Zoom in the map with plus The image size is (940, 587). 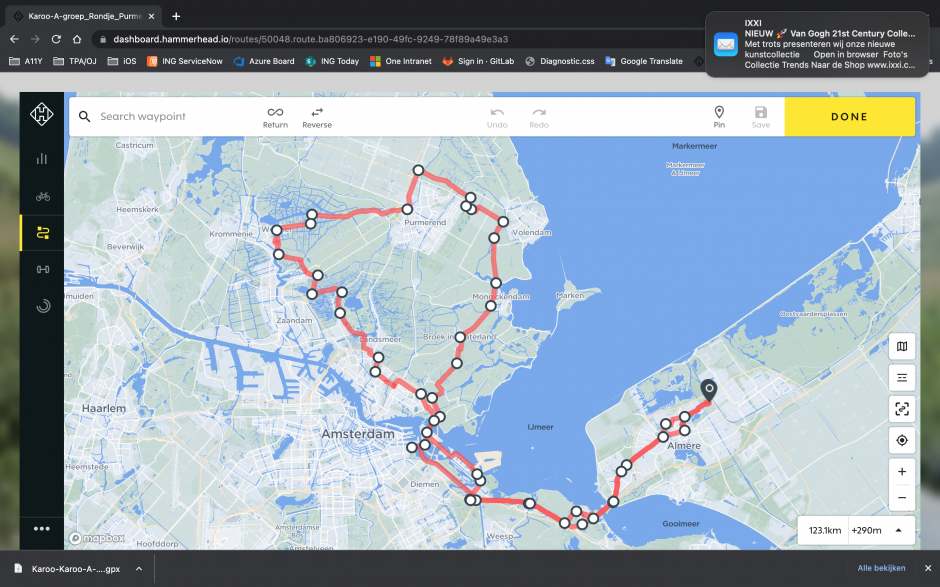902,472
